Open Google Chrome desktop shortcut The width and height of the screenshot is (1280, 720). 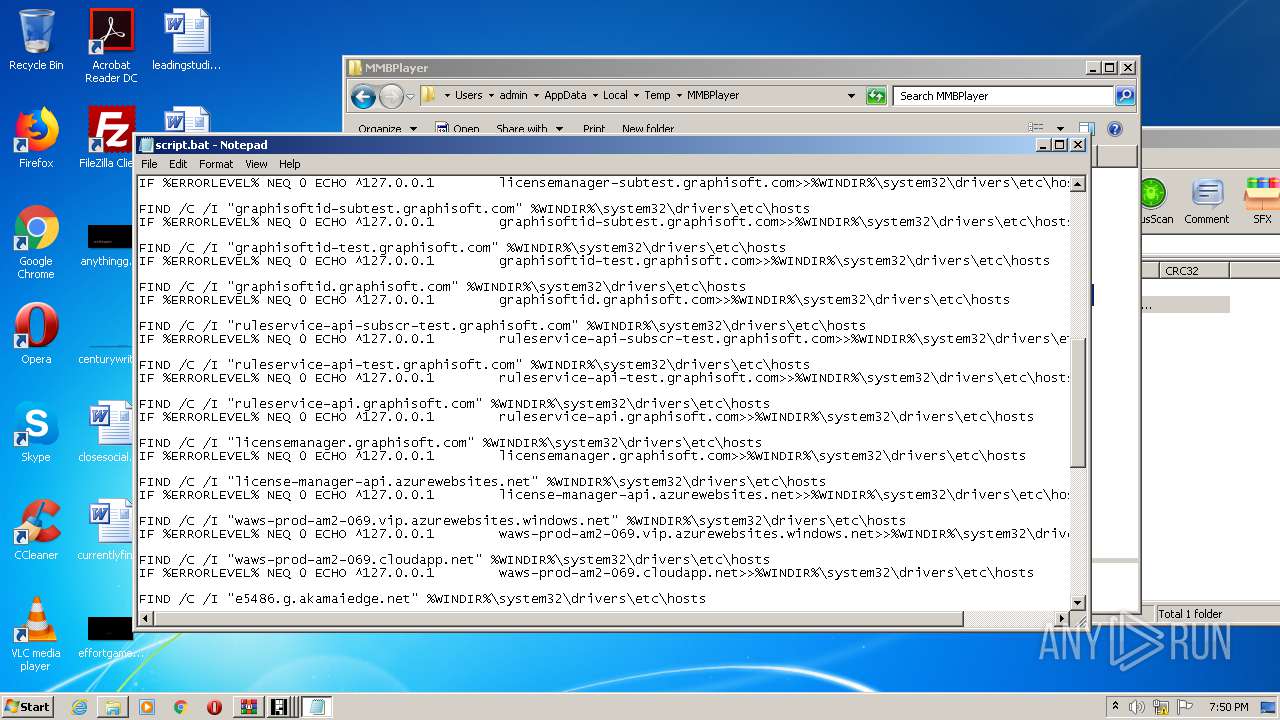pyautogui.click(x=36, y=242)
